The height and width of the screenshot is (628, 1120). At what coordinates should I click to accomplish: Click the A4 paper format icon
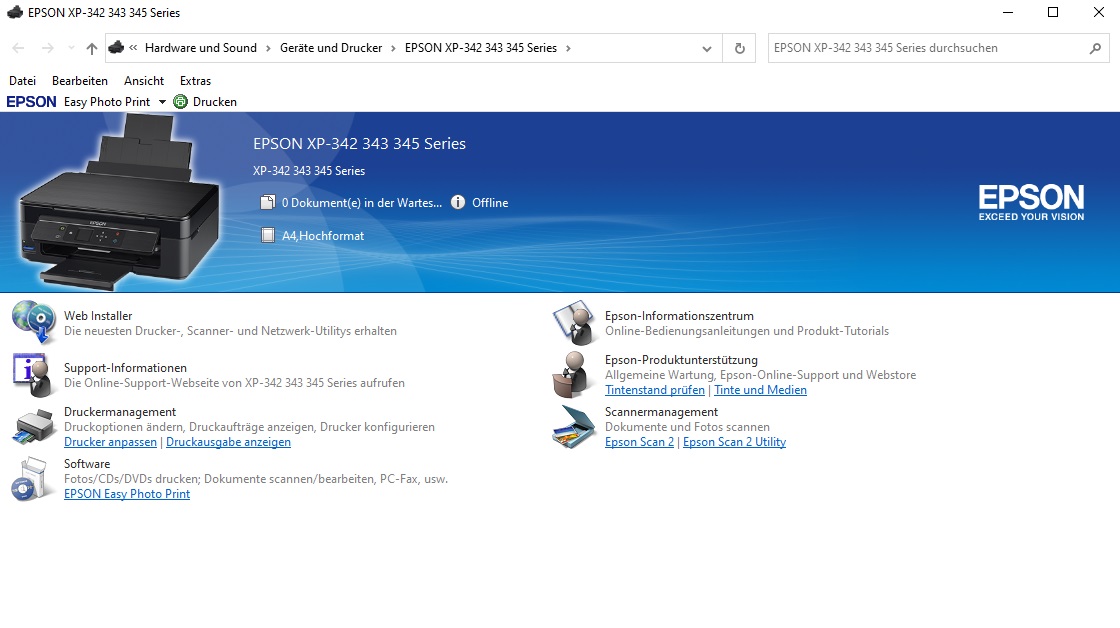point(268,235)
